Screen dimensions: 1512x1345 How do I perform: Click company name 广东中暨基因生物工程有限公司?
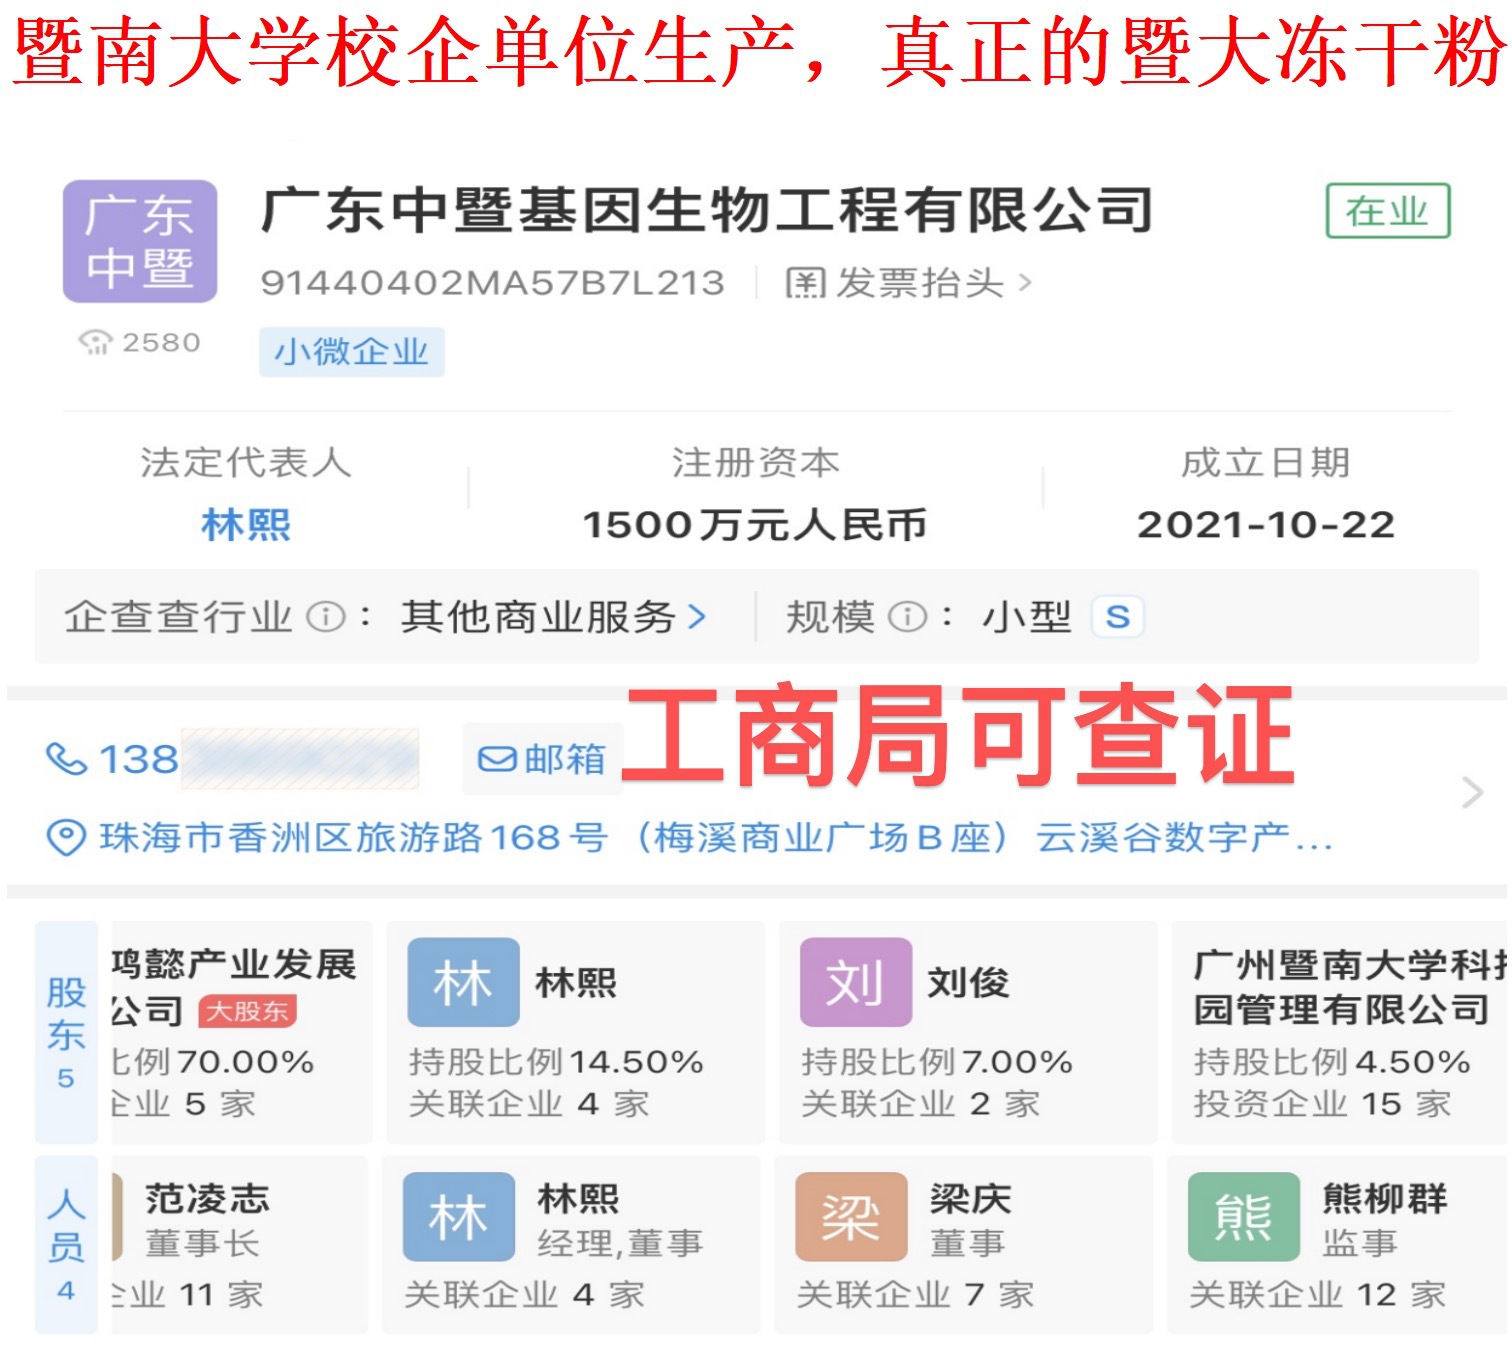pyautogui.click(x=707, y=211)
